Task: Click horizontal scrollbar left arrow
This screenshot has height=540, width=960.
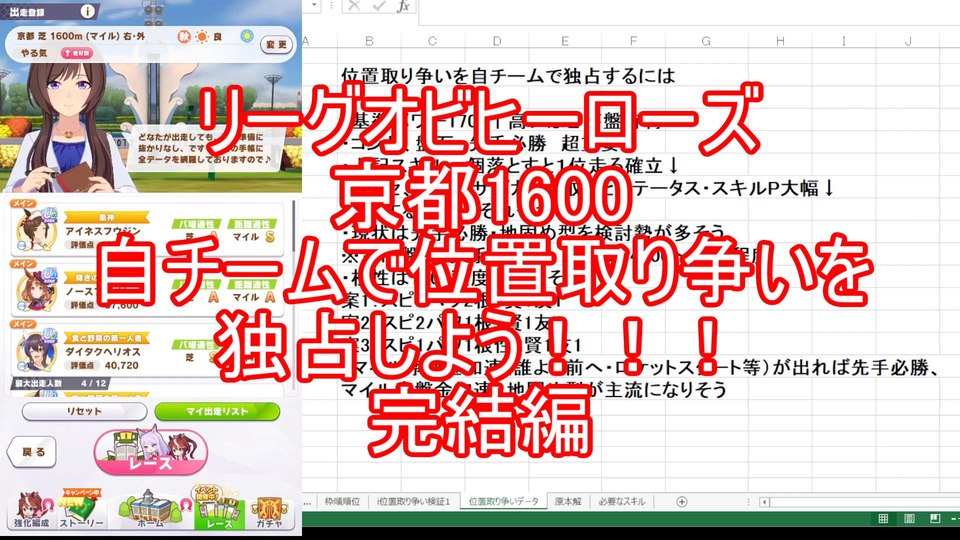Action: pos(765,502)
